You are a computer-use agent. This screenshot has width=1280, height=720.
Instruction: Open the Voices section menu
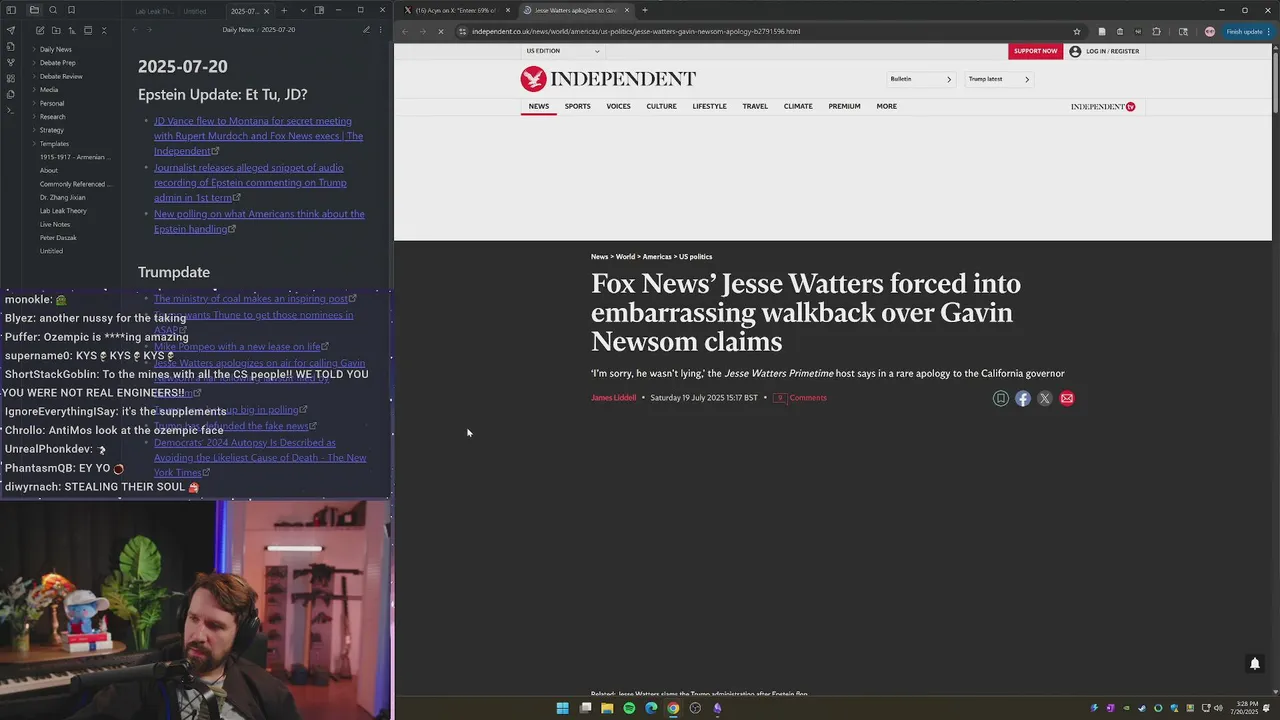pyautogui.click(x=618, y=106)
